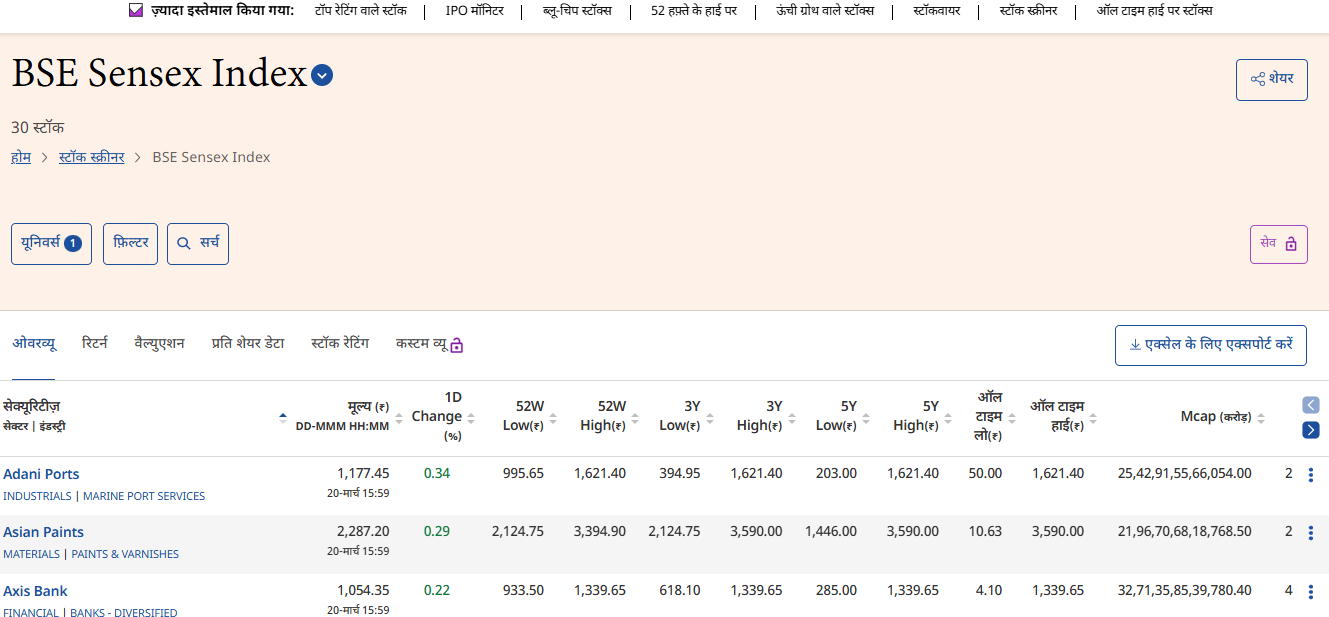1329x617 pixels.
Task: Open the Adani Ports stock link
Action: point(41,474)
